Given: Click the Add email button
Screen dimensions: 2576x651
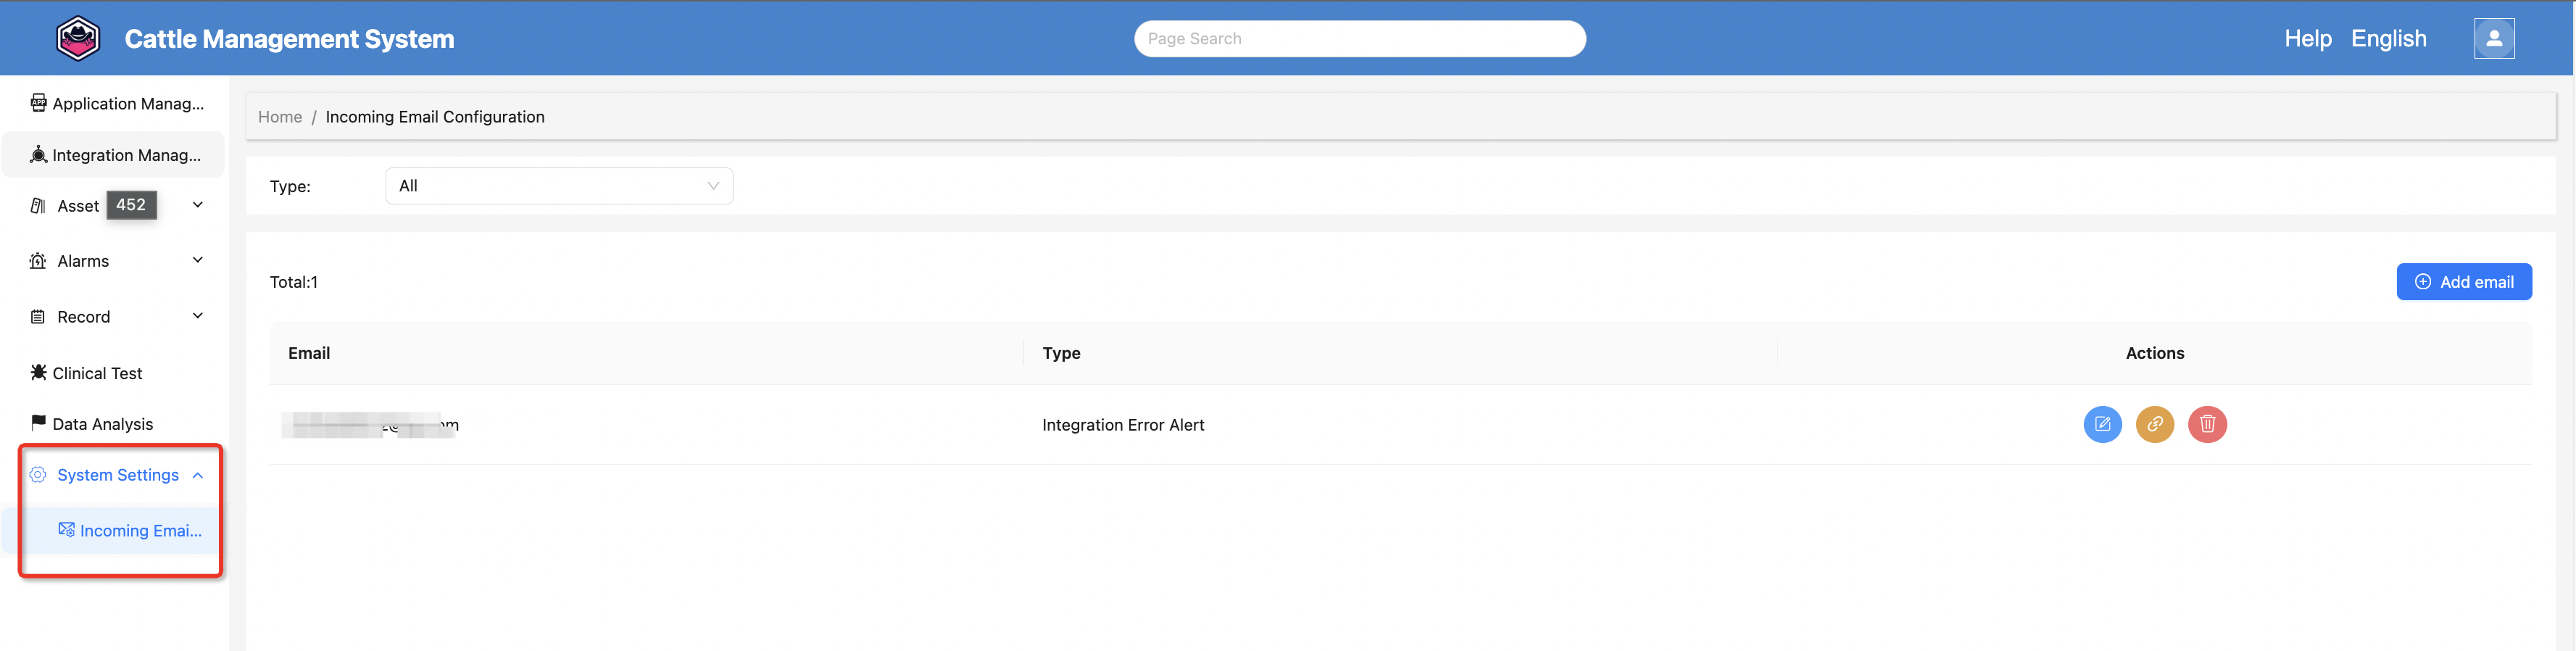Looking at the screenshot, I should (x=2463, y=282).
